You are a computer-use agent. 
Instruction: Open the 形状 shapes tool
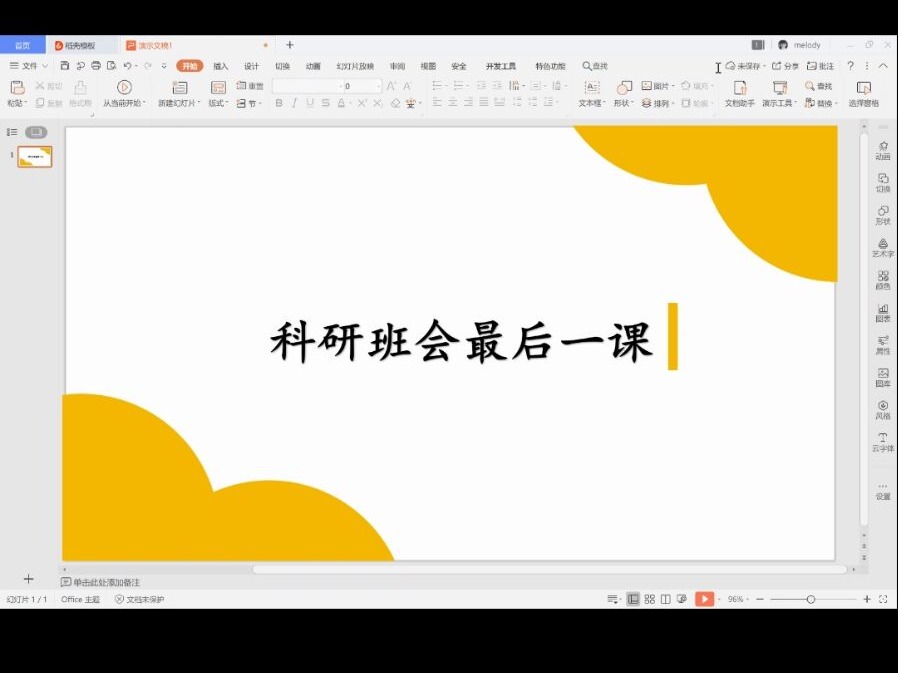tap(624, 88)
